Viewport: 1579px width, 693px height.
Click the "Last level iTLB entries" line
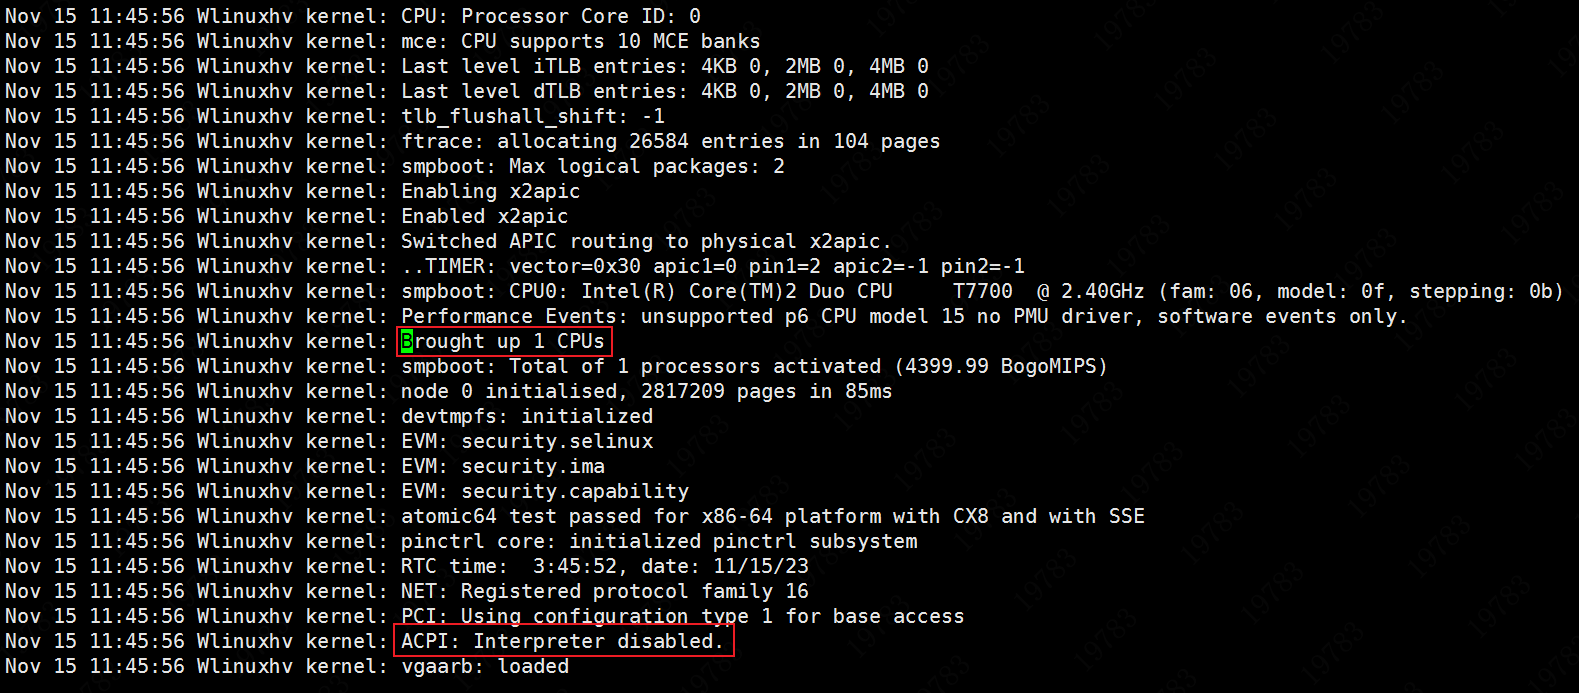coord(665,66)
